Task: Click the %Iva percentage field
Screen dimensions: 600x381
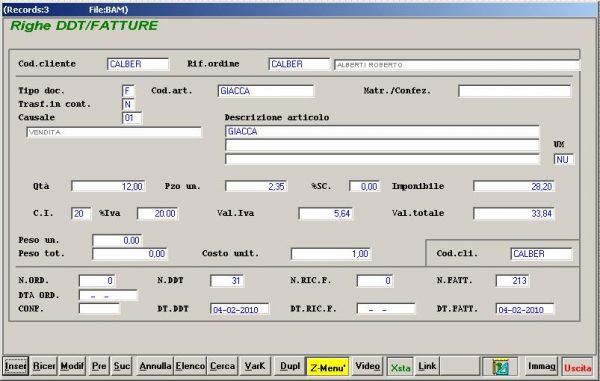Action: [x=157, y=213]
